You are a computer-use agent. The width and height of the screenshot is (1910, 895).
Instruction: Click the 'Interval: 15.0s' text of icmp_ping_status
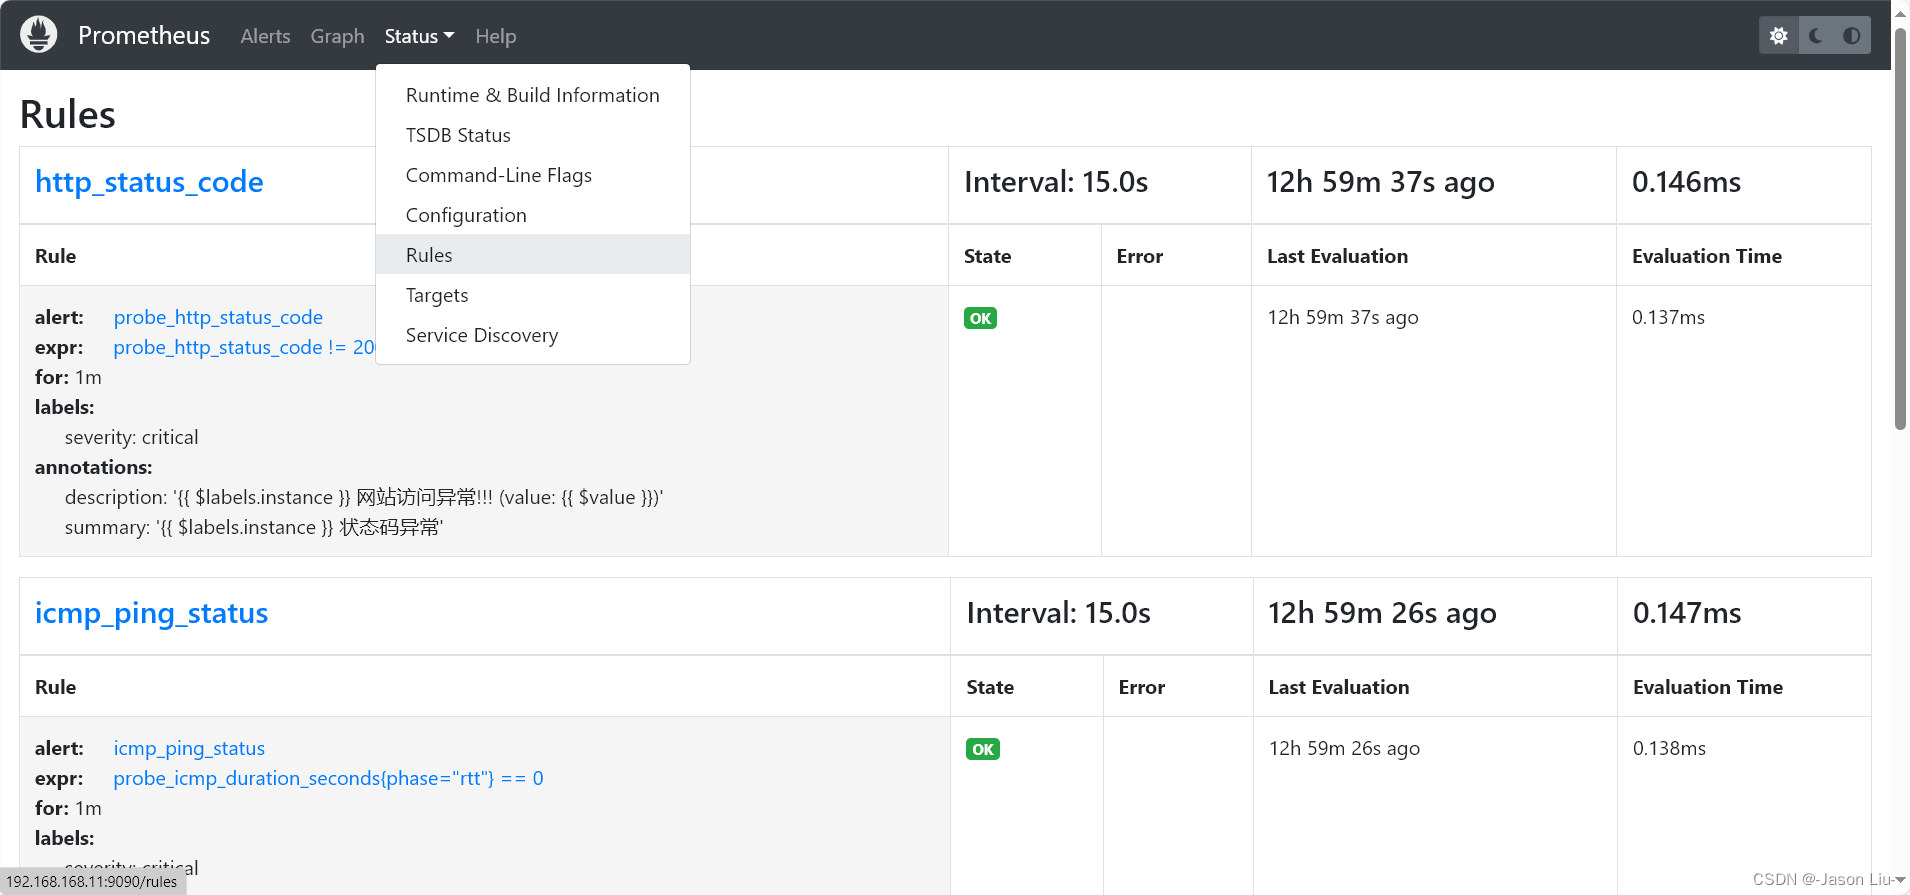click(1058, 613)
